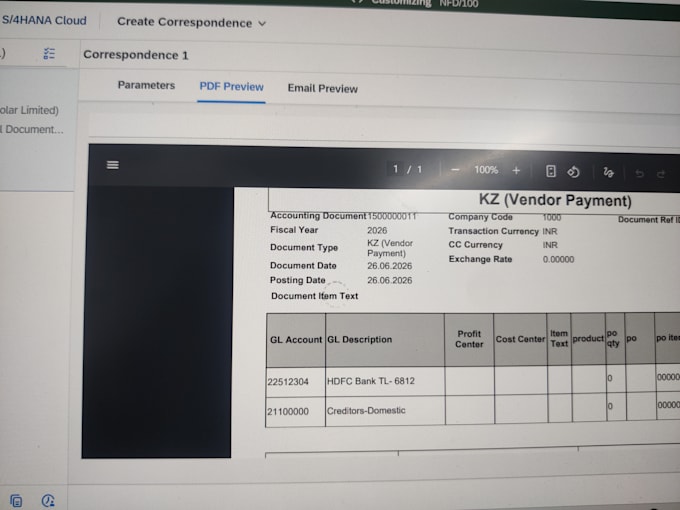680x510 pixels.
Task: Click the Exchange Rate value 0.00000
Action: point(559,259)
